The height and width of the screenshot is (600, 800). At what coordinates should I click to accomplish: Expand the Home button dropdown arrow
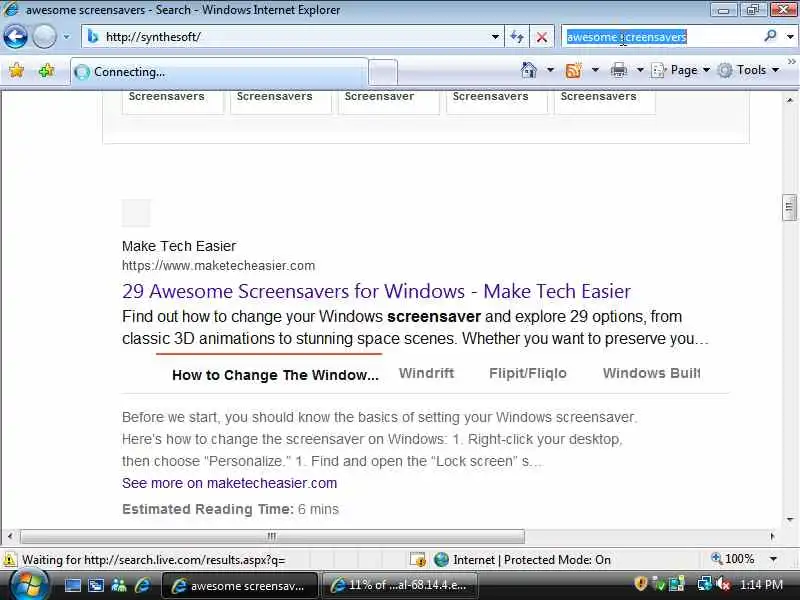pos(550,70)
